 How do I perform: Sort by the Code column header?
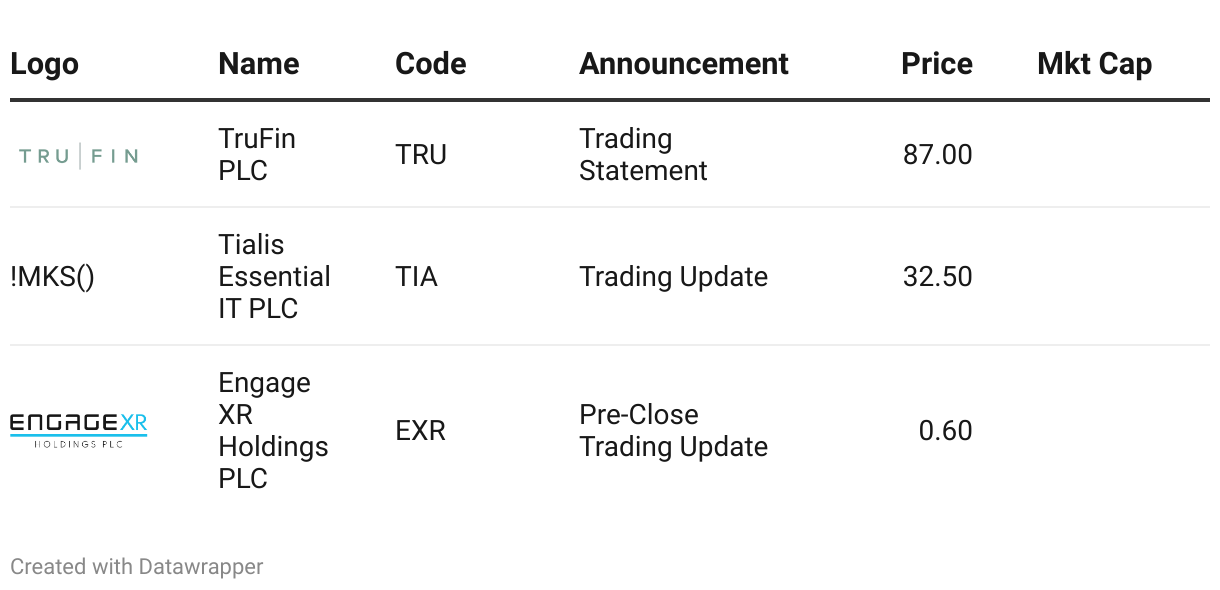tap(430, 64)
